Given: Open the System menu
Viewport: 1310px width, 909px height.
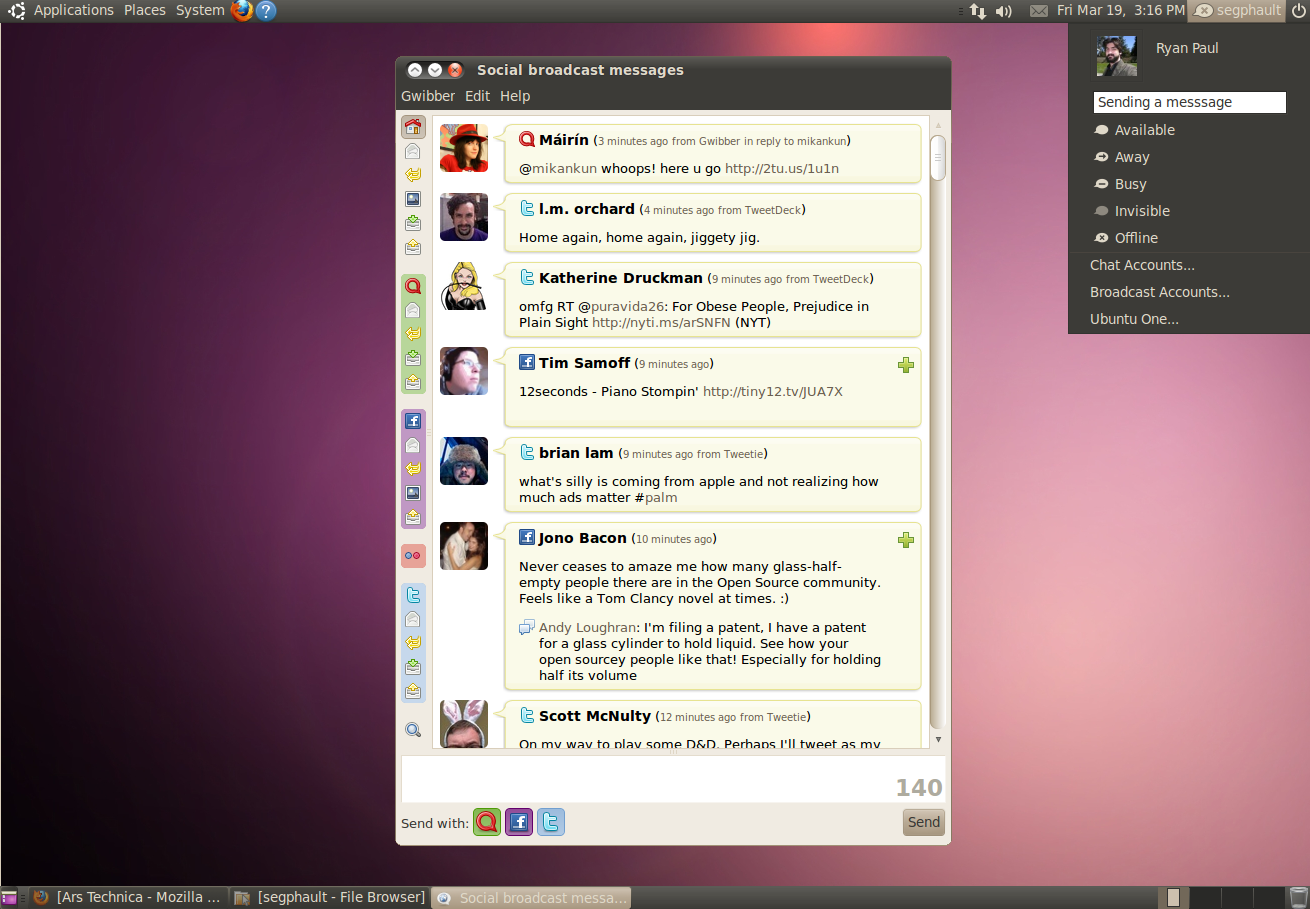Looking at the screenshot, I should pyautogui.click(x=200, y=10).
